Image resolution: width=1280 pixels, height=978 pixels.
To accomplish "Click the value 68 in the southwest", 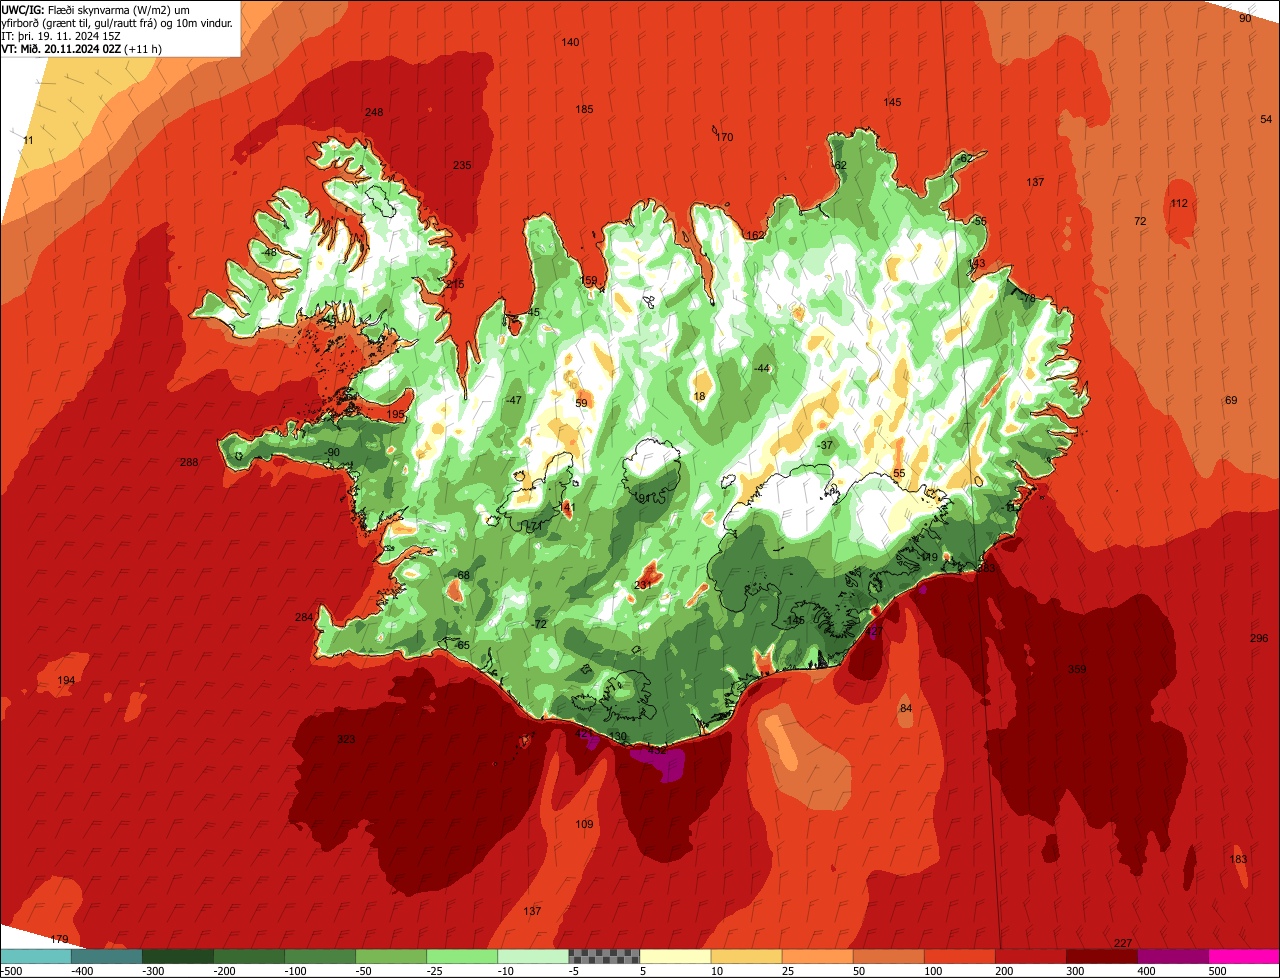I will (463, 575).
